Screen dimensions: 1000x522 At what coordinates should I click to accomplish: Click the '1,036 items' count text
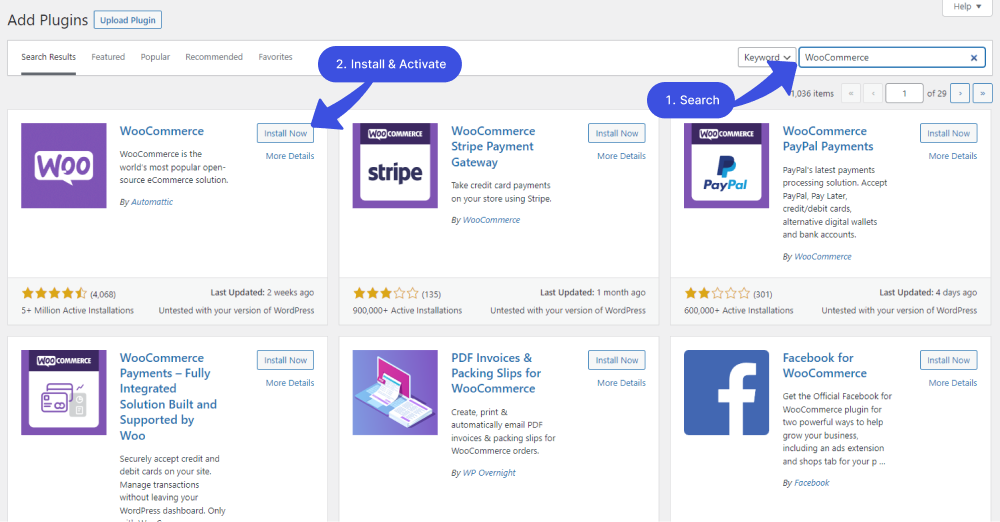point(812,93)
